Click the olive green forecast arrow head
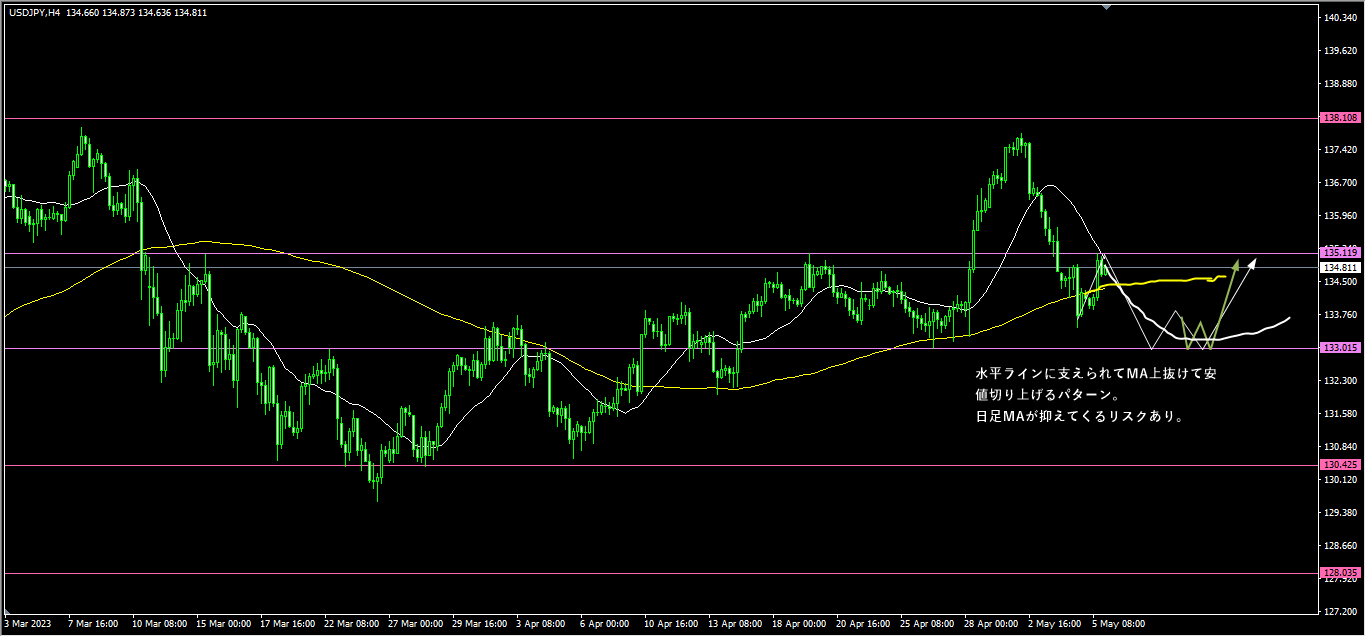This screenshot has height=637, width=1366. pyautogui.click(x=1236, y=264)
